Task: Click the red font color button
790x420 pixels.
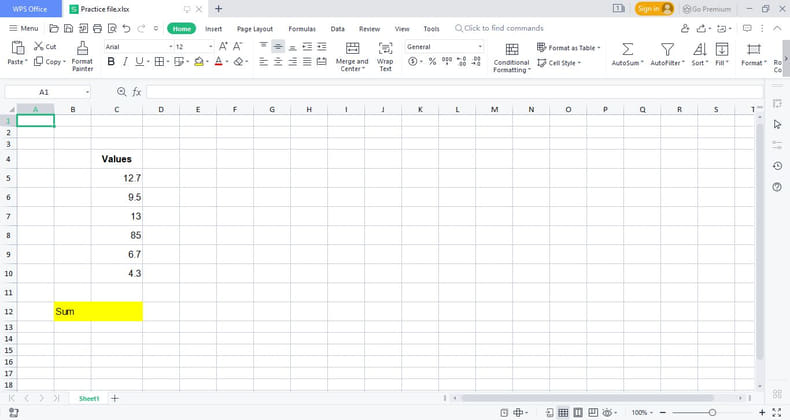Action: pyautogui.click(x=218, y=61)
